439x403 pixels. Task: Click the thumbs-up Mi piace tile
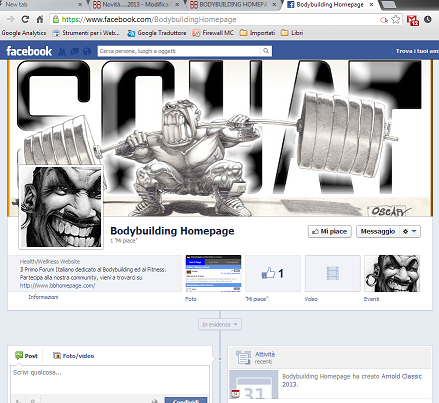pos(273,273)
